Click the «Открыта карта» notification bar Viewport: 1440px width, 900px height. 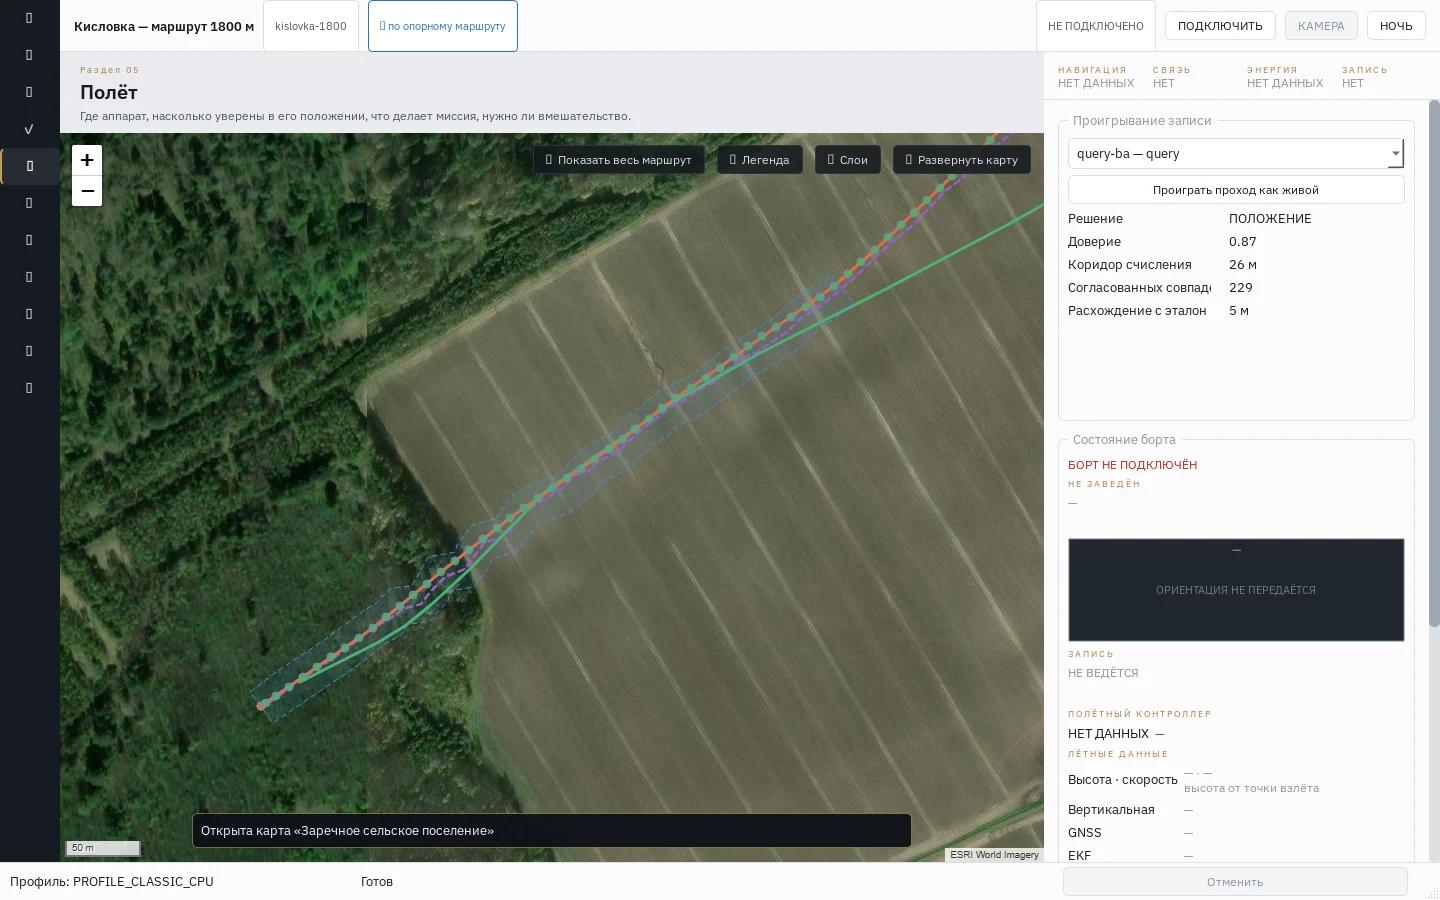click(551, 831)
